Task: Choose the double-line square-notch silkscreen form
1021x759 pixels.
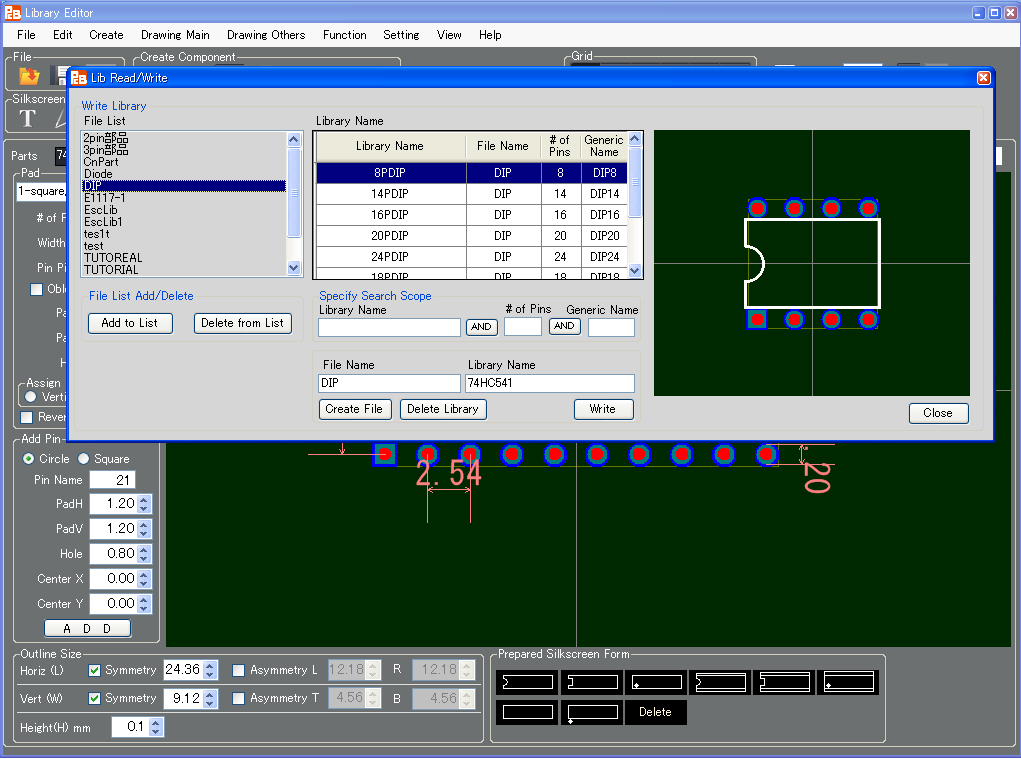Action: 784,682
